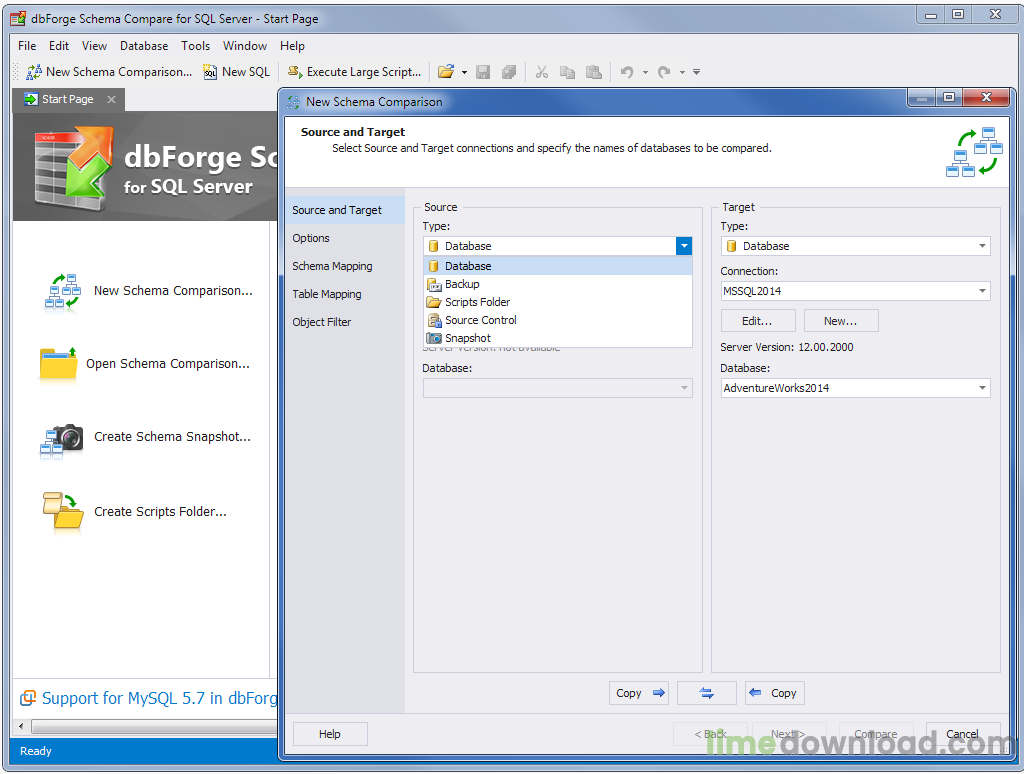This screenshot has width=1024, height=774.
Task: Click the Create Schema Snapshot camera icon
Action: click(62, 439)
